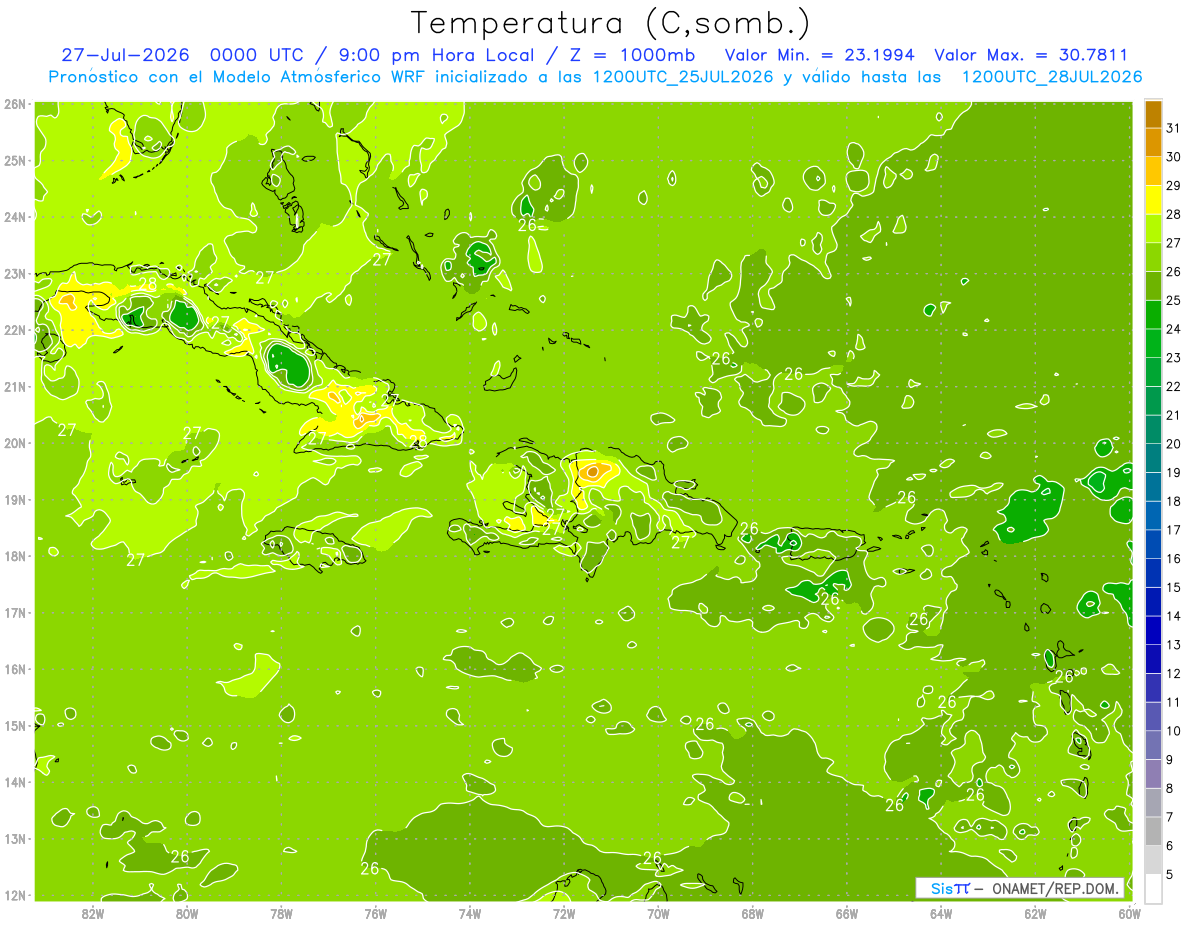Click the '68W' longitude axis label
The image size is (1200, 927).
753,913
